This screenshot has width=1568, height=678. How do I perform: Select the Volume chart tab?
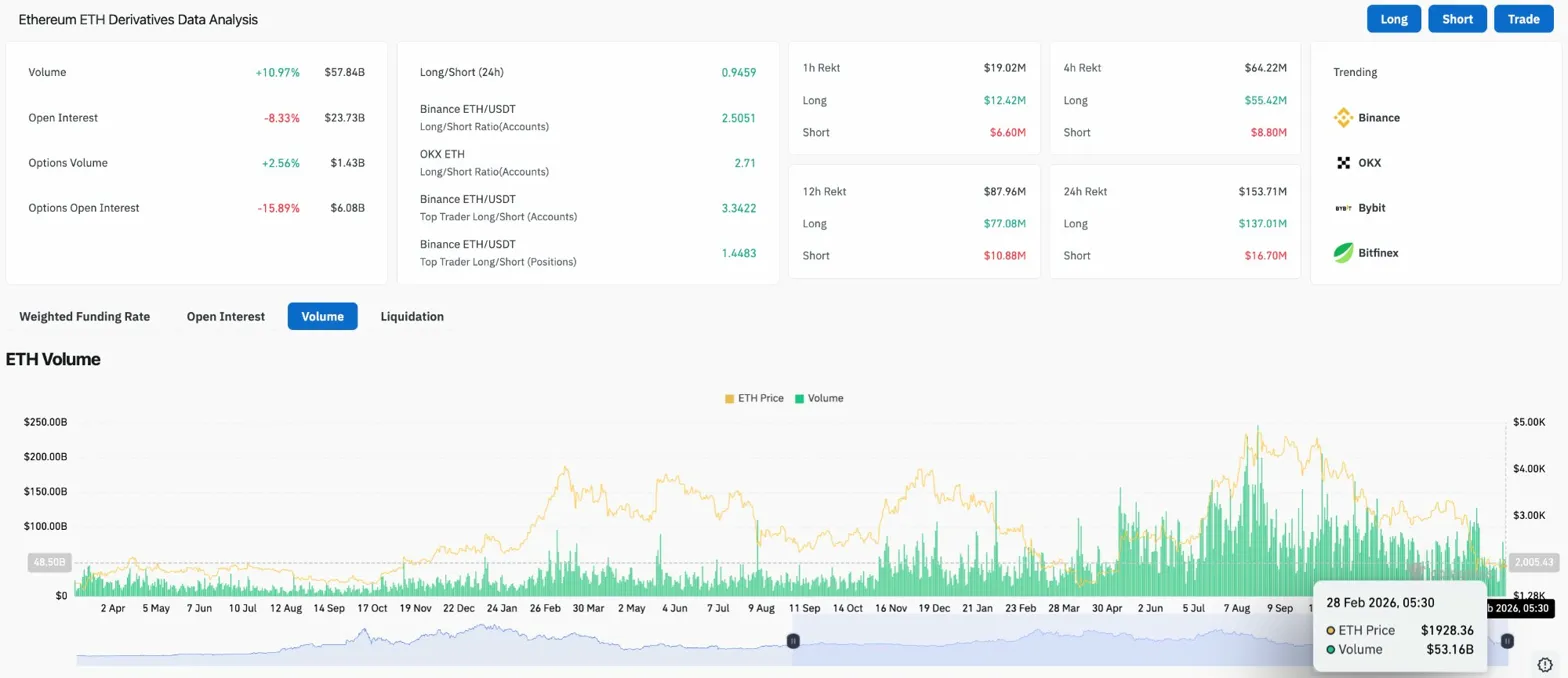pos(322,316)
